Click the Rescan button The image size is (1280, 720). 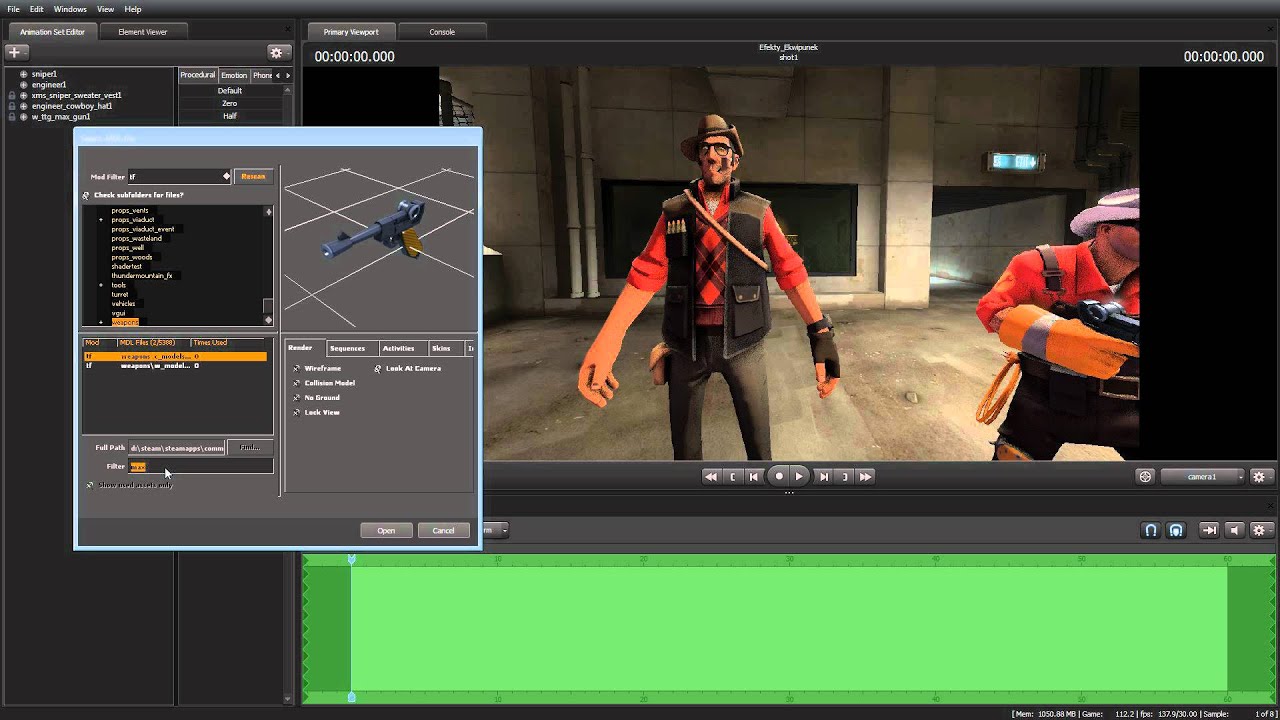(253, 177)
